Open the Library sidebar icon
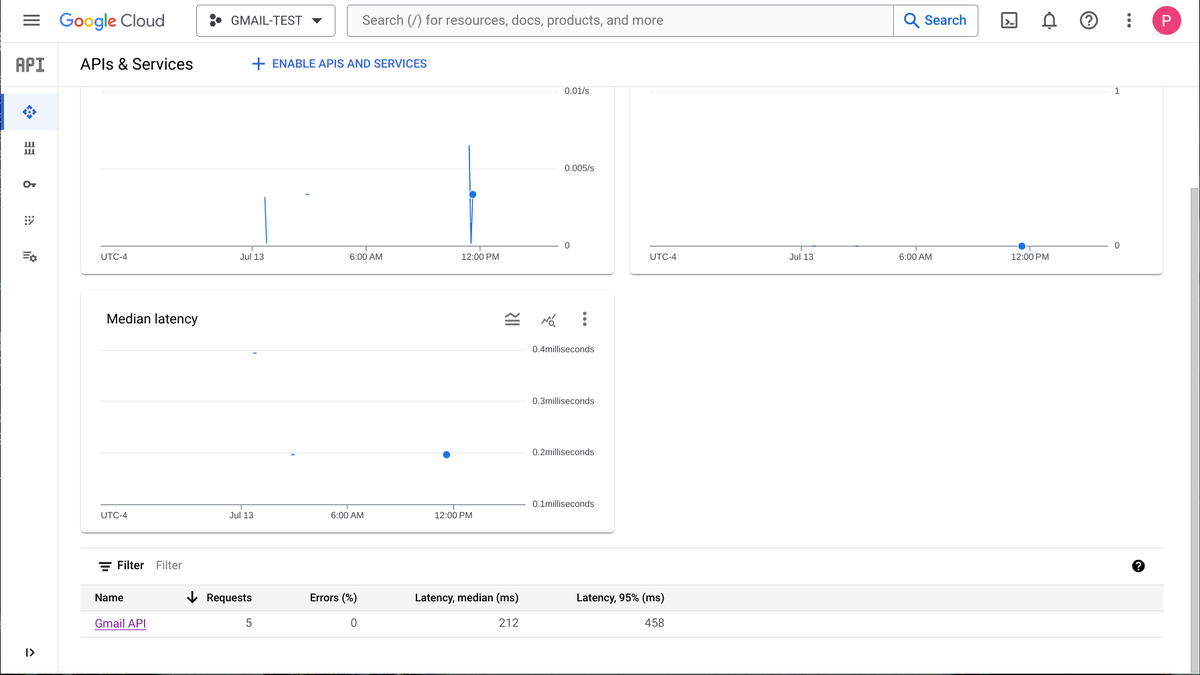This screenshot has width=1200, height=675. pyautogui.click(x=29, y=148)
